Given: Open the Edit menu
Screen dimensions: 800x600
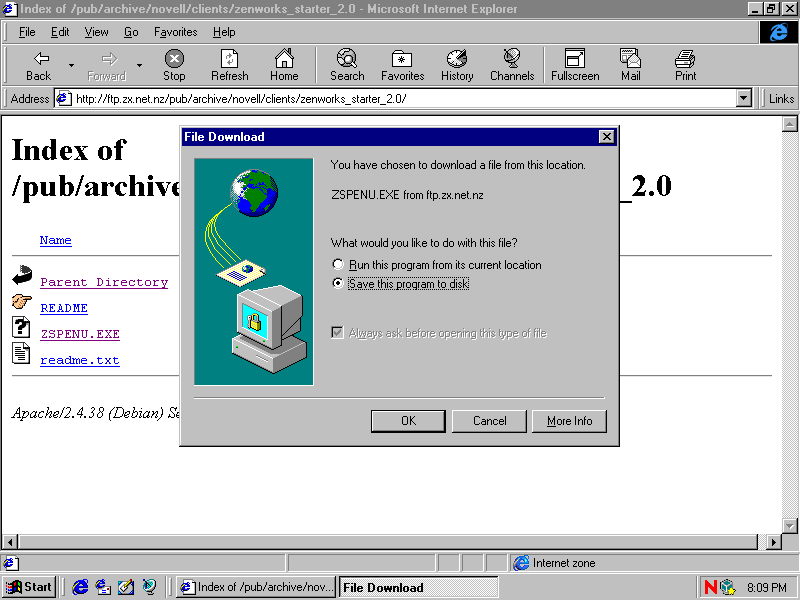Looking at the screenshot, I should coord(60,32).
